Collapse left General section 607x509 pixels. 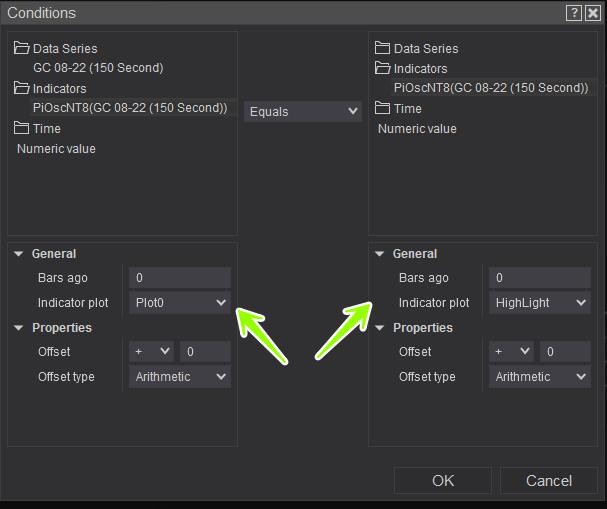pos(18,254)
